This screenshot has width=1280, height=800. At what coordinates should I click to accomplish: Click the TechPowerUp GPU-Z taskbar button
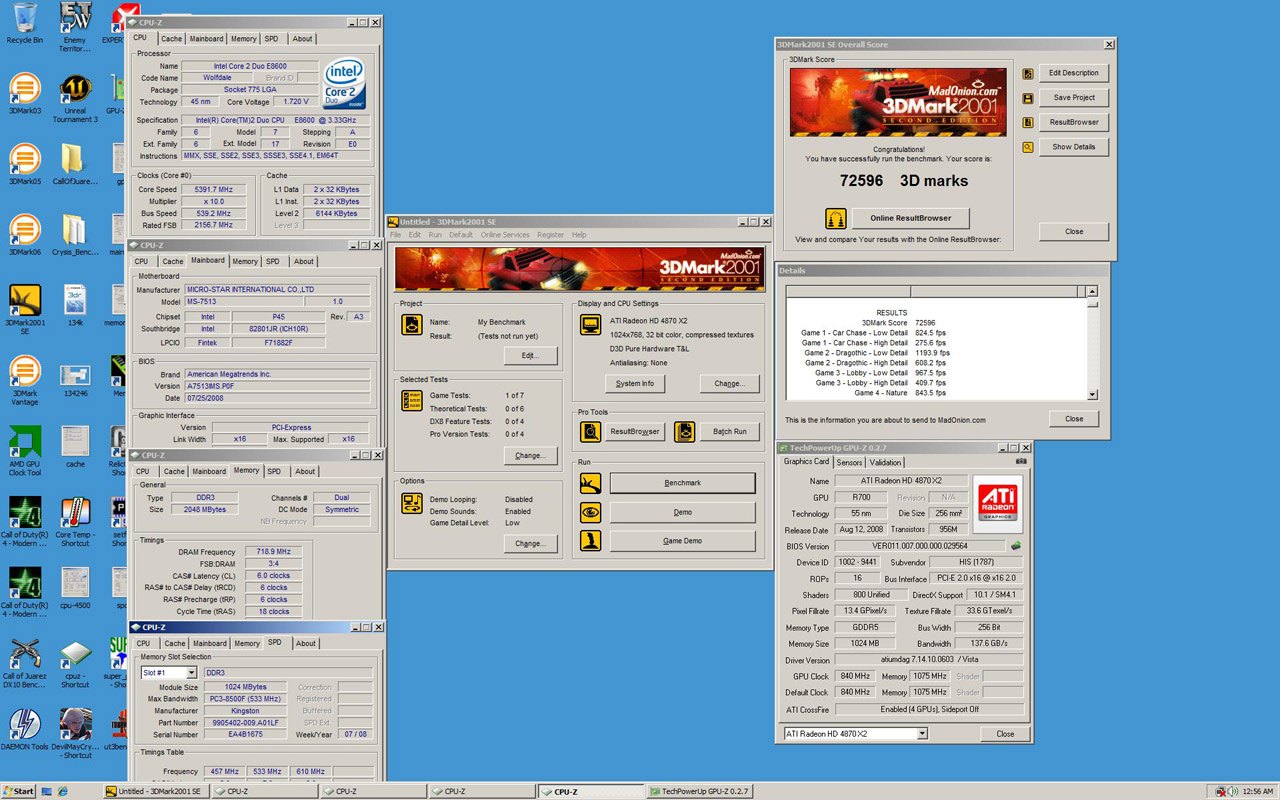pos(701,791)
